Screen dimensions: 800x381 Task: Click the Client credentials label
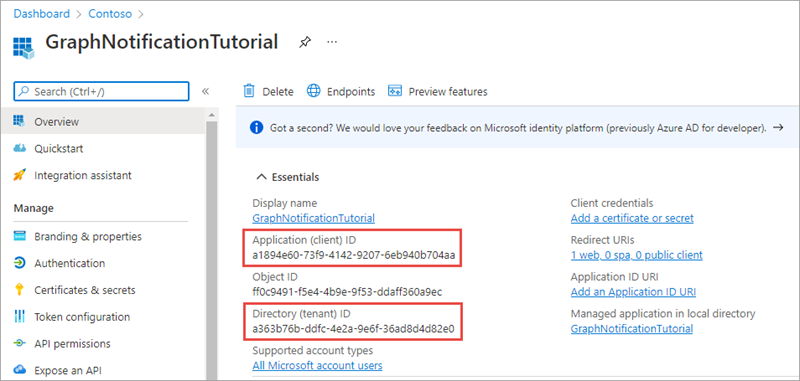(x=612, y=203)
